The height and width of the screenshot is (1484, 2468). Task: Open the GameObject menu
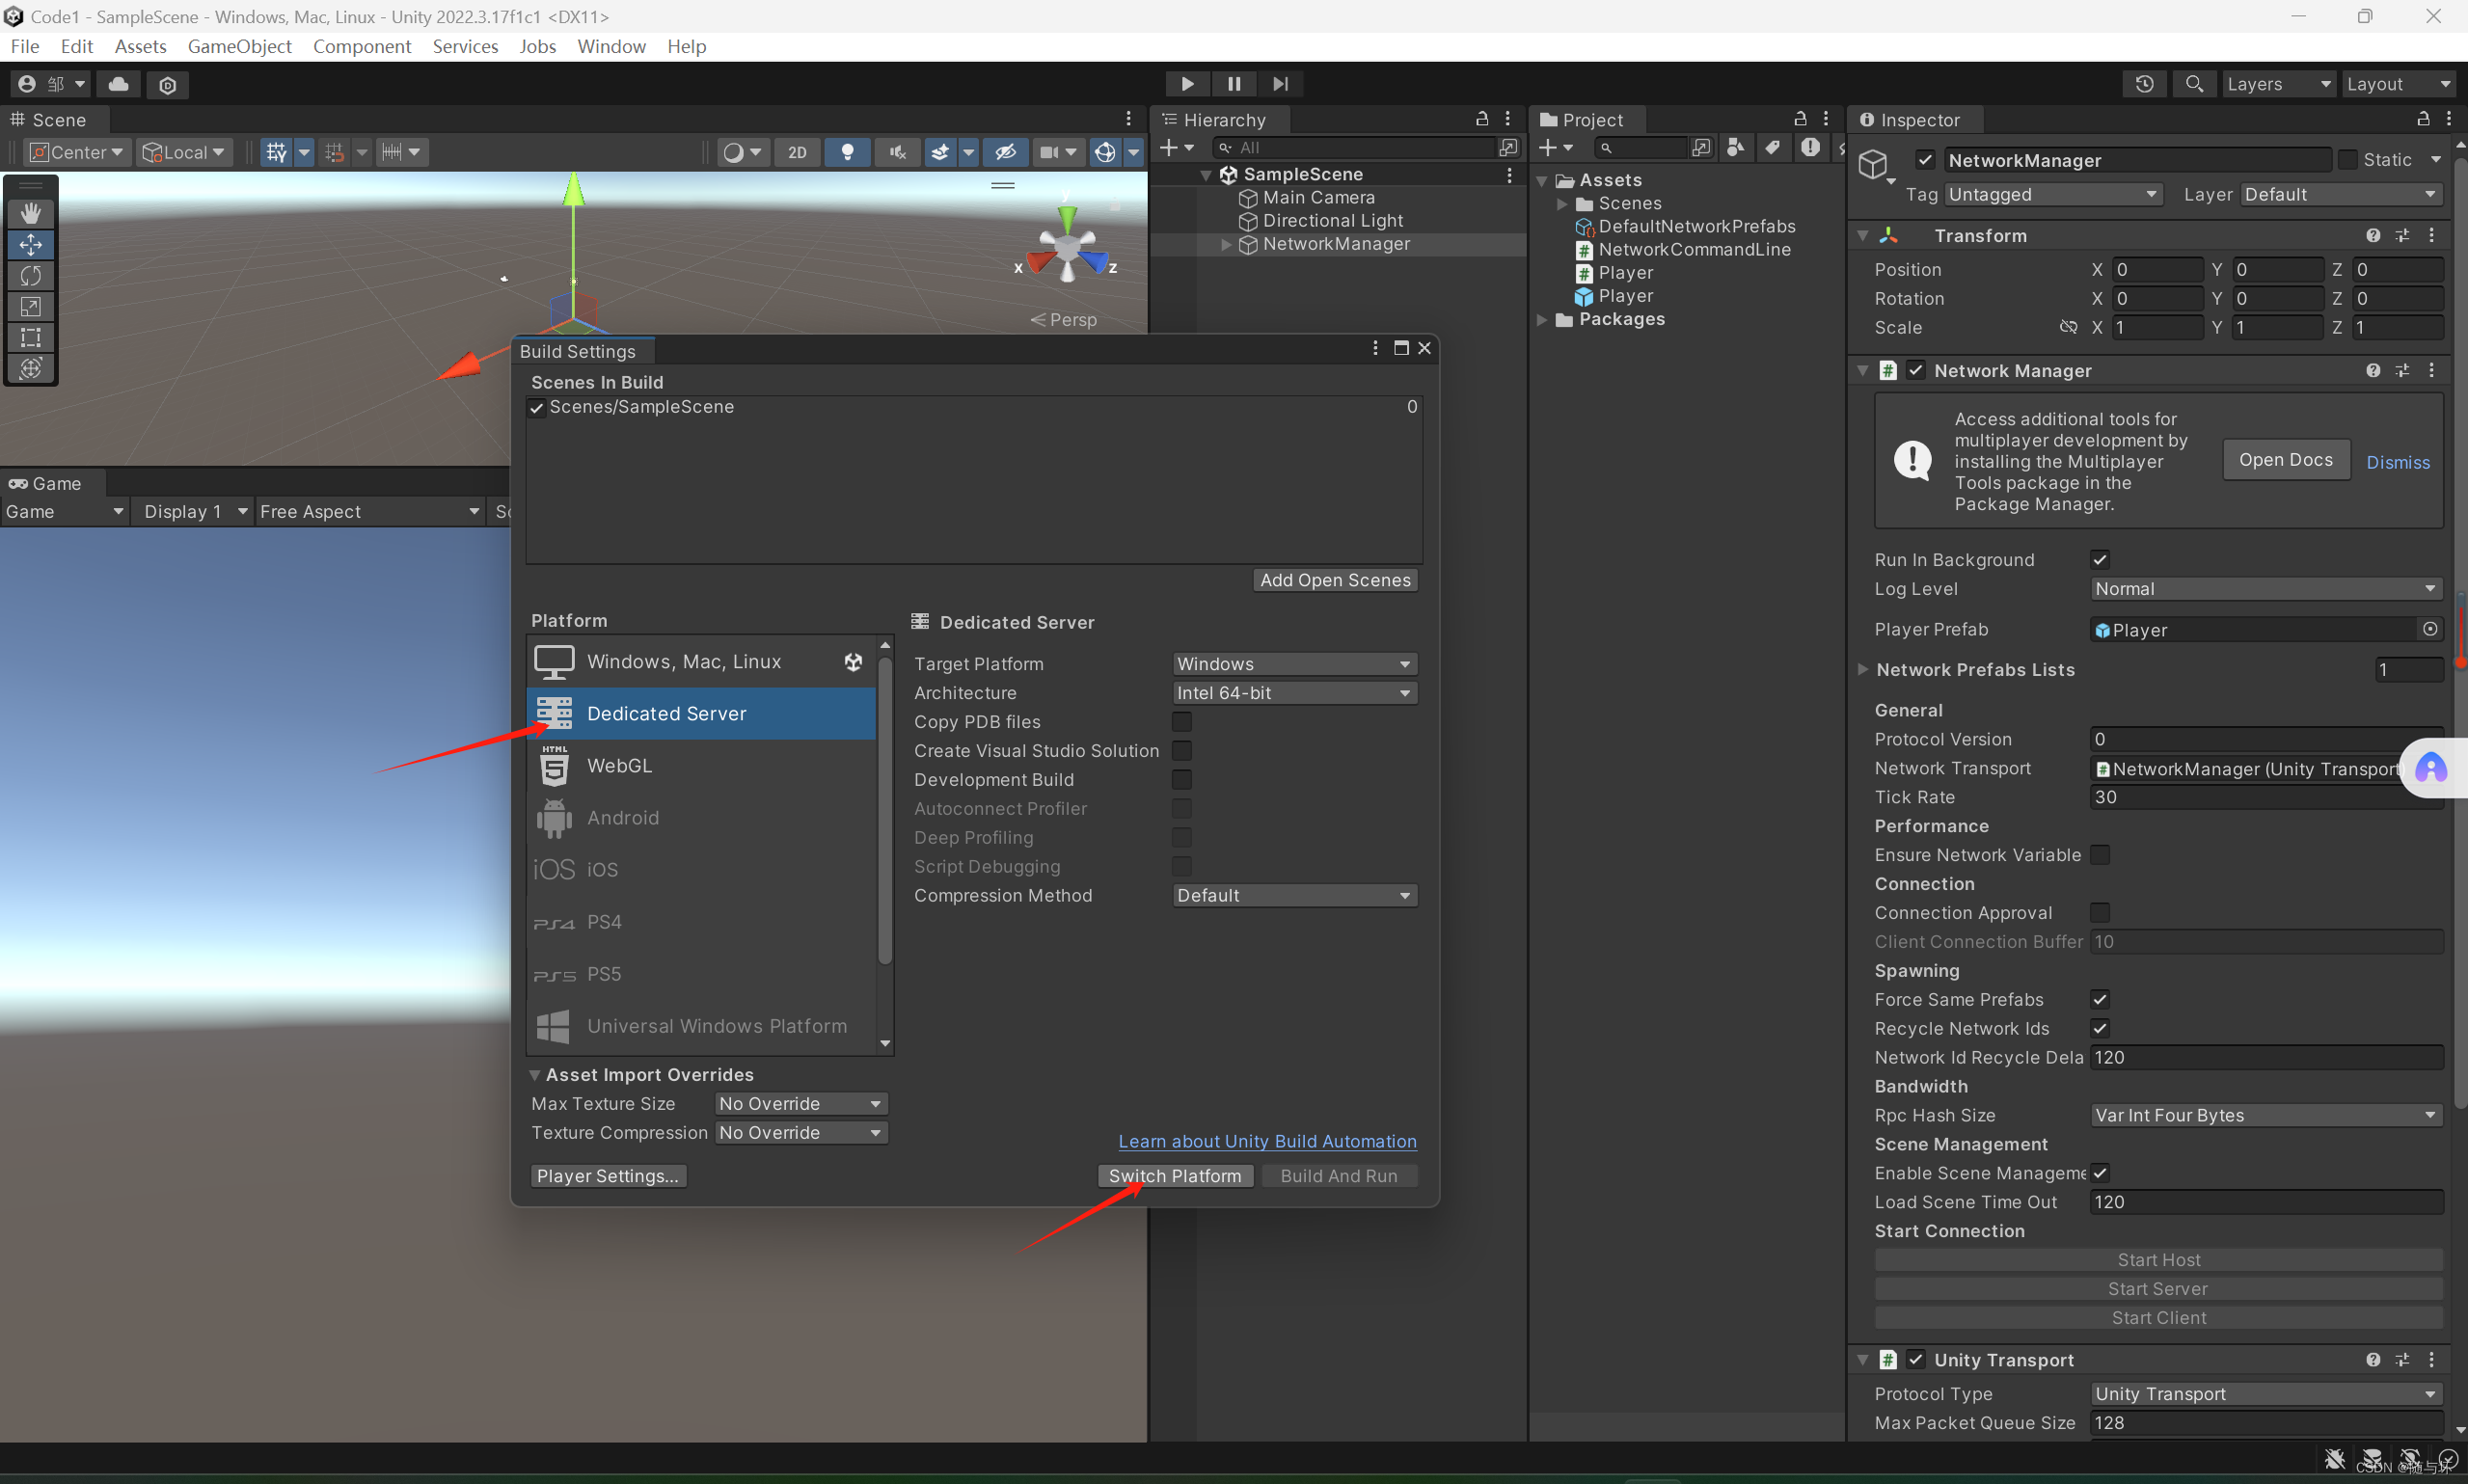[x=239, y=46]
